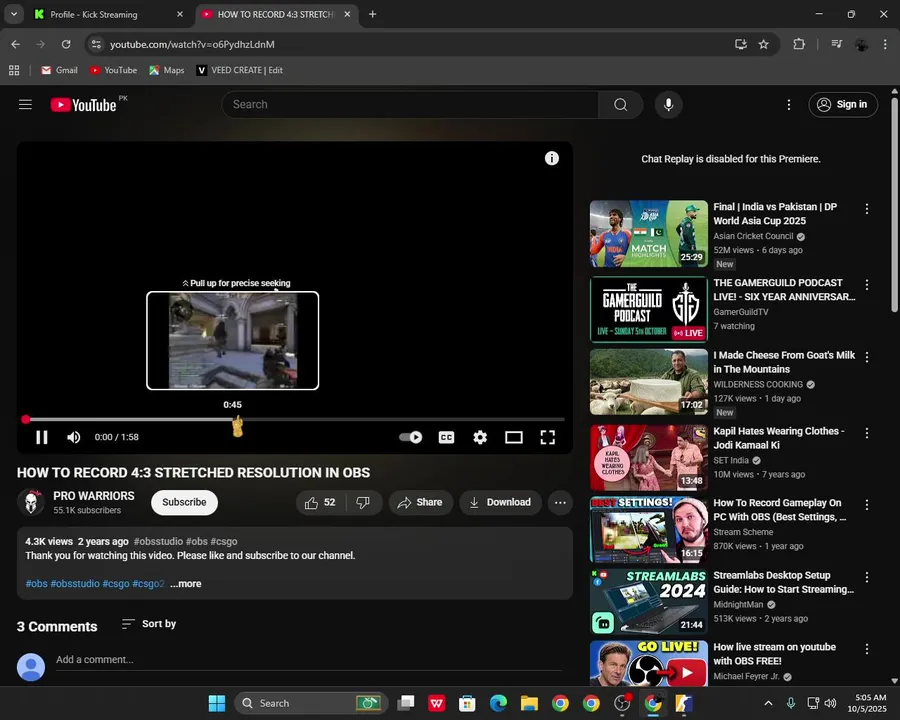Open GamerGuild Podcast live thumbnail
Viewport: 900px width, 720px height.
pos(649,309)
